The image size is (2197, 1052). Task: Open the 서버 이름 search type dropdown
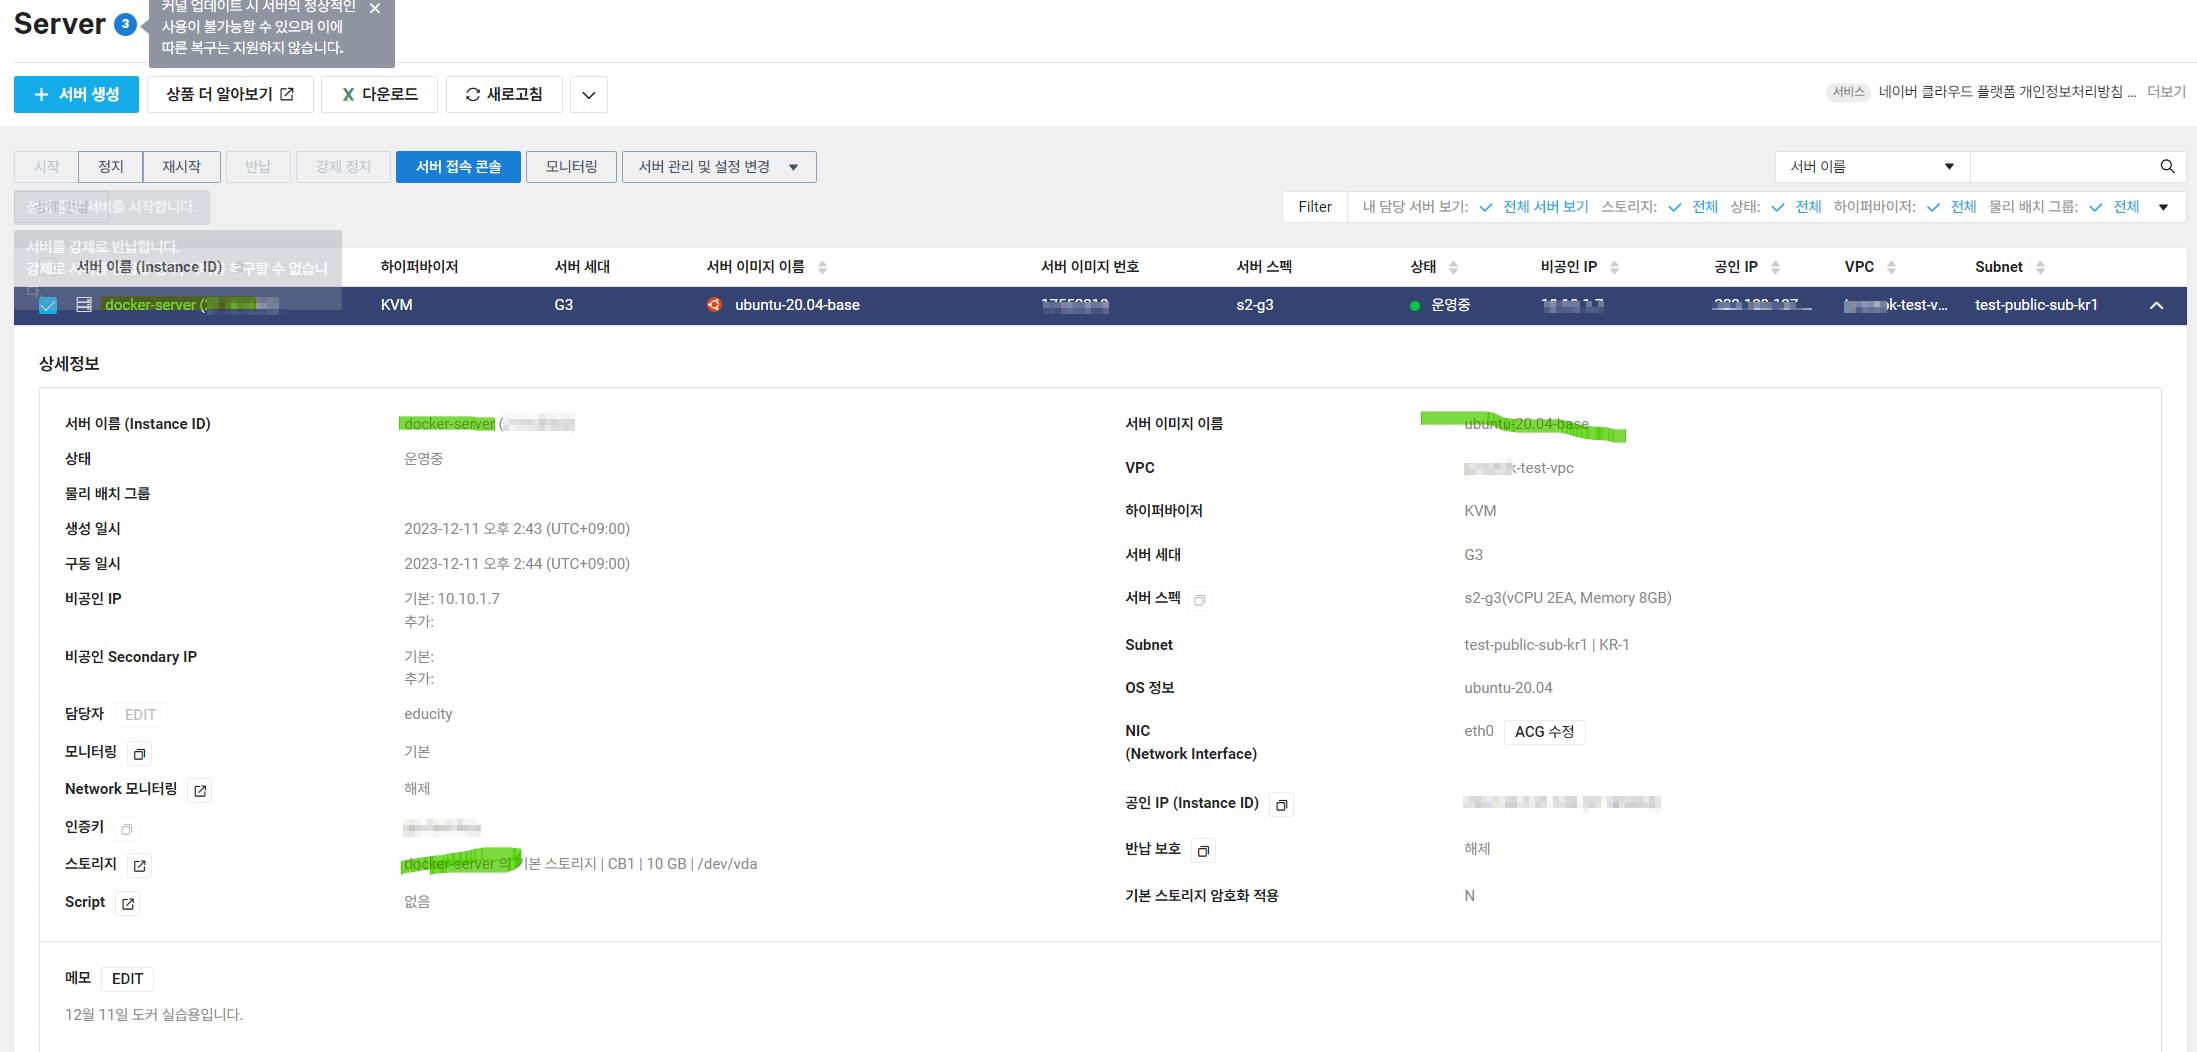[x=1872, y=166]
